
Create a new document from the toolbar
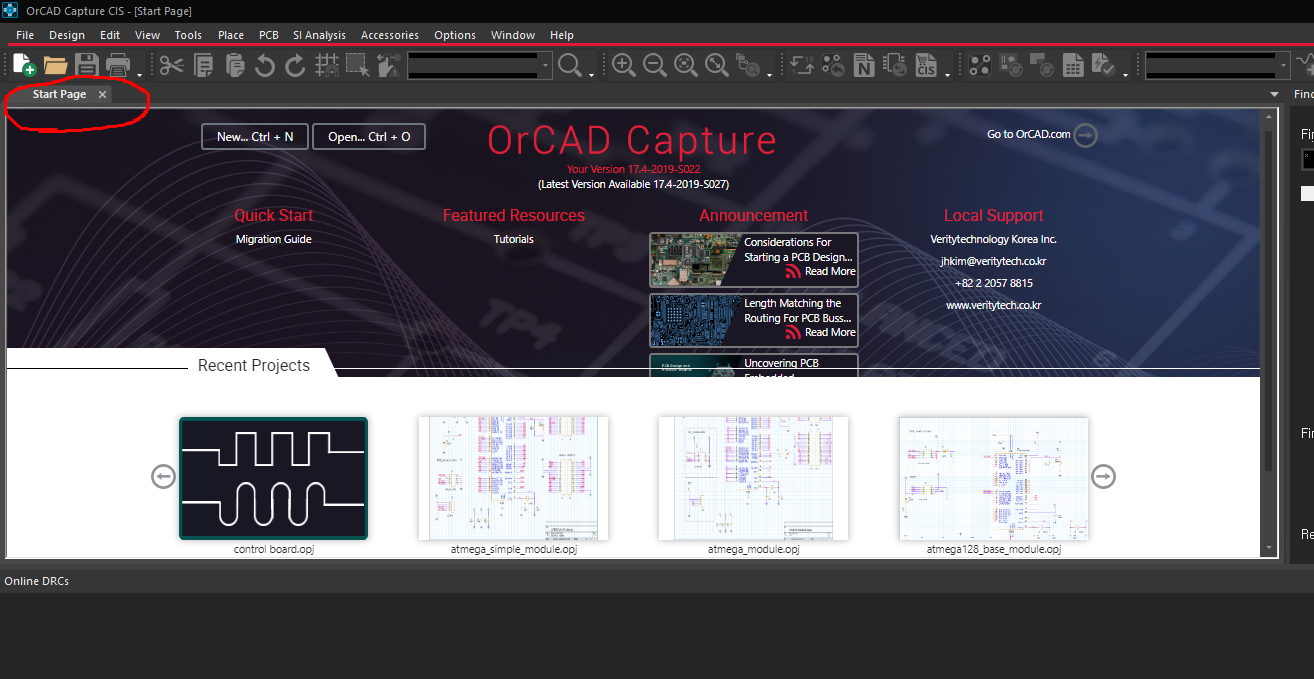tap(25, 66)
